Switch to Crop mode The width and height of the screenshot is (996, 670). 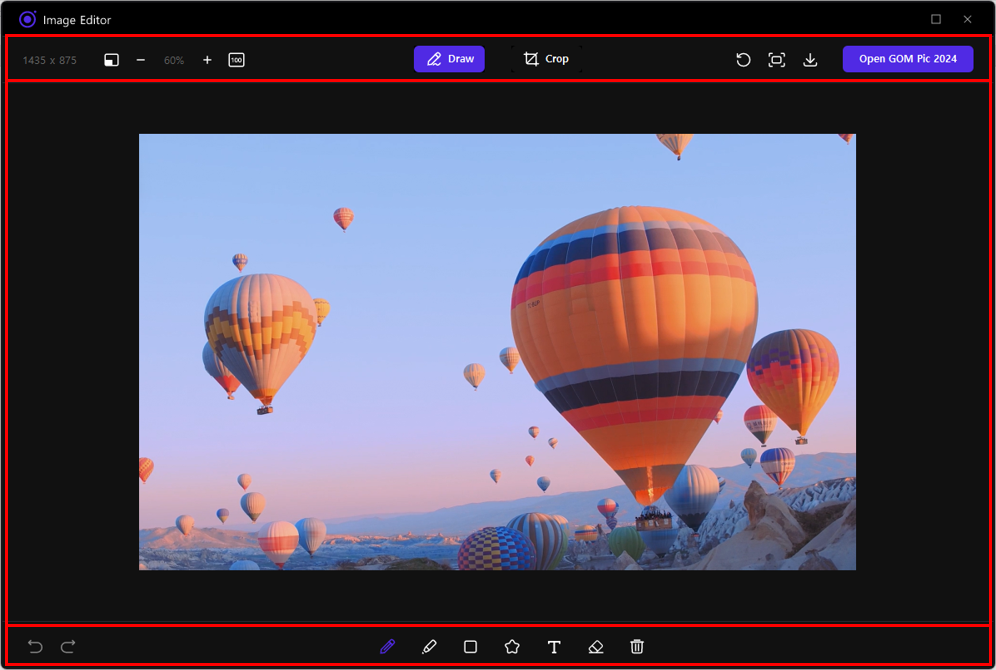pos(546,59)
